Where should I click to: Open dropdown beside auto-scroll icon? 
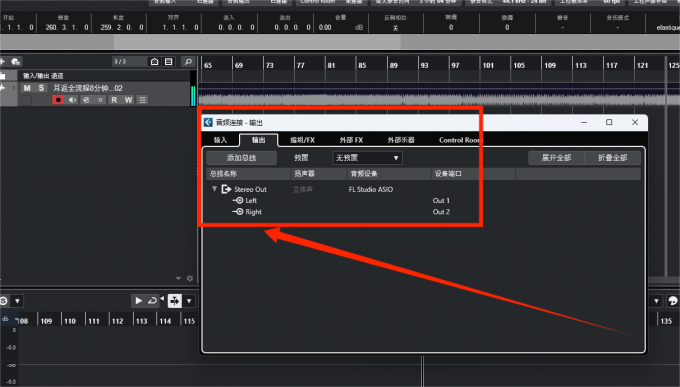tap(189, 301)
